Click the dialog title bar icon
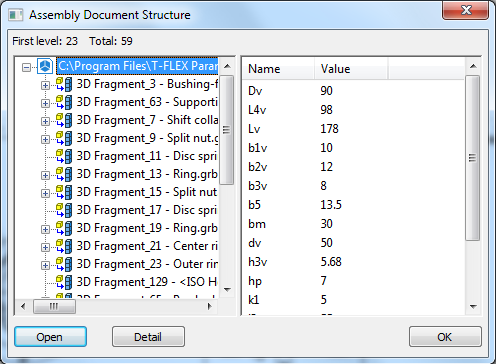 (16, 15)
